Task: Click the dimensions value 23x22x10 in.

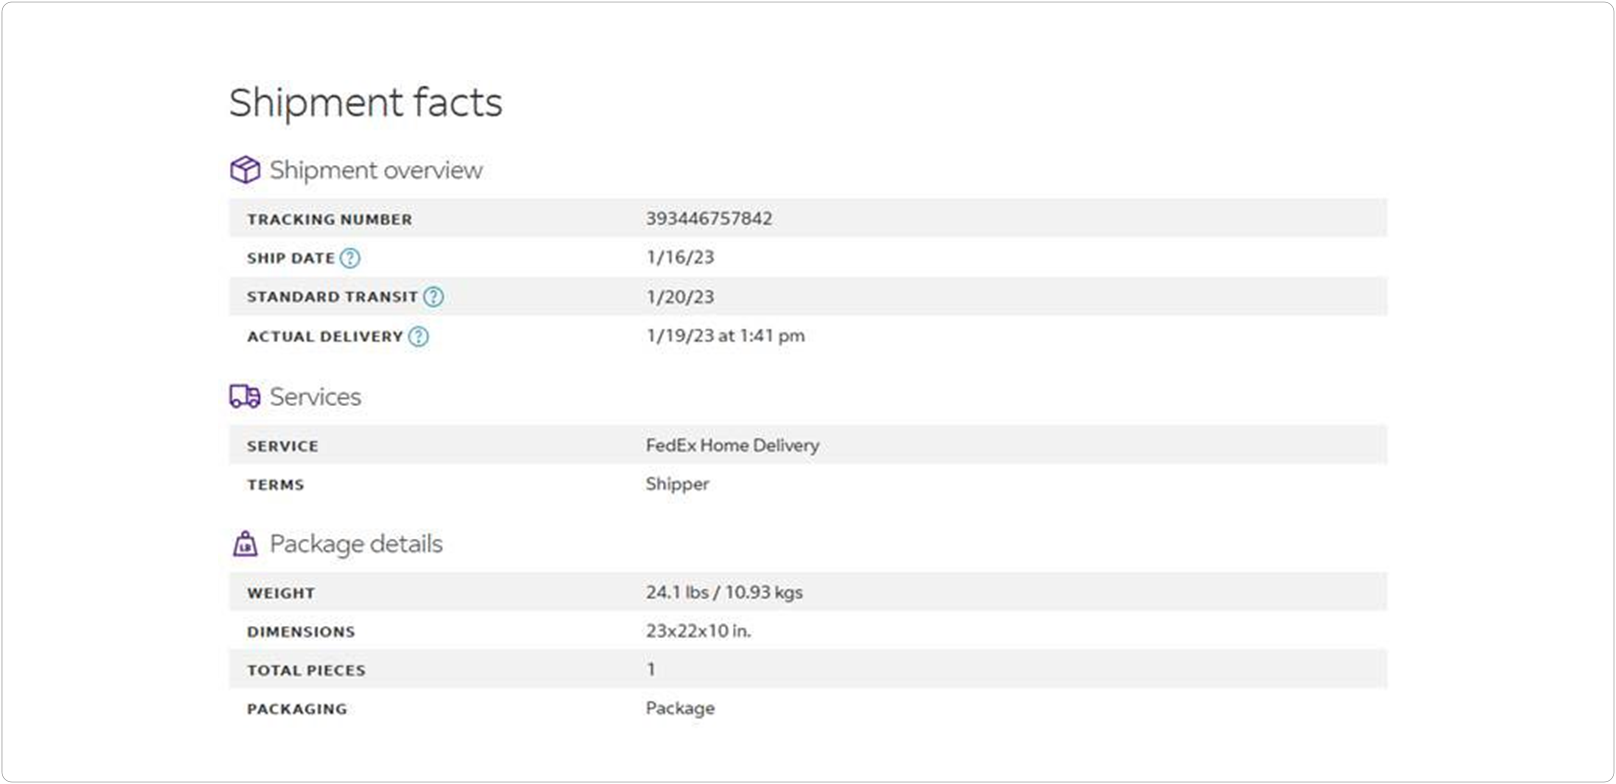Action: [x=698, y=631]
